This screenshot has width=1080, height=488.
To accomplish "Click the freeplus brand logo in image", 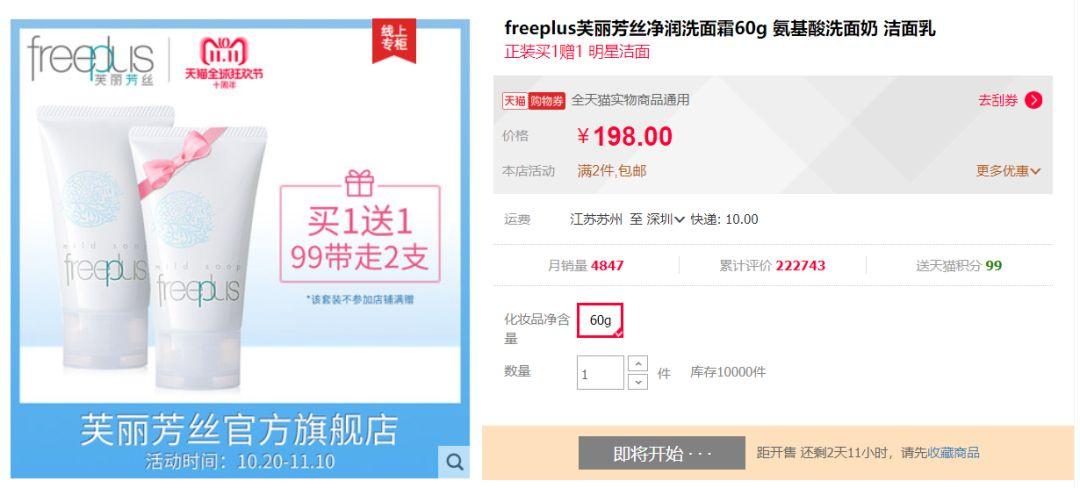I will coord(91,61).
